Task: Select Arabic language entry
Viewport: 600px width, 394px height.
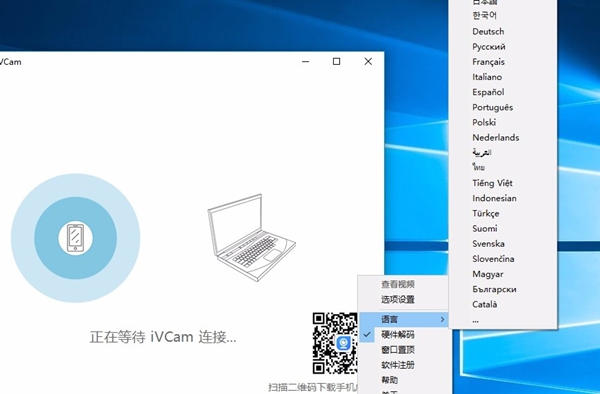Action: point(503,153)
